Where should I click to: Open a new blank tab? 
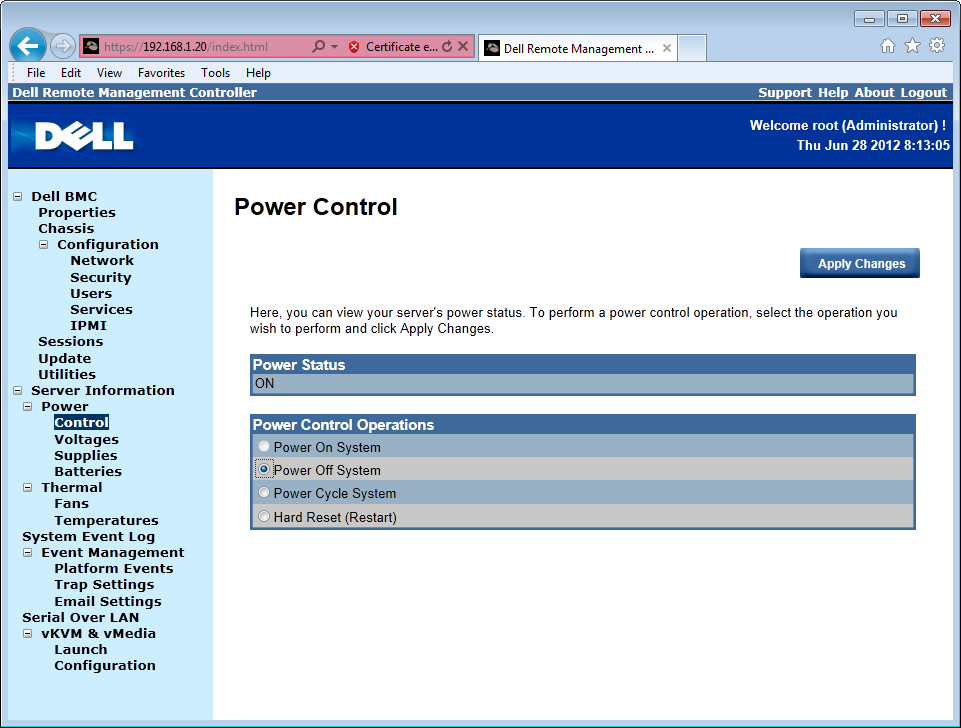692,48
